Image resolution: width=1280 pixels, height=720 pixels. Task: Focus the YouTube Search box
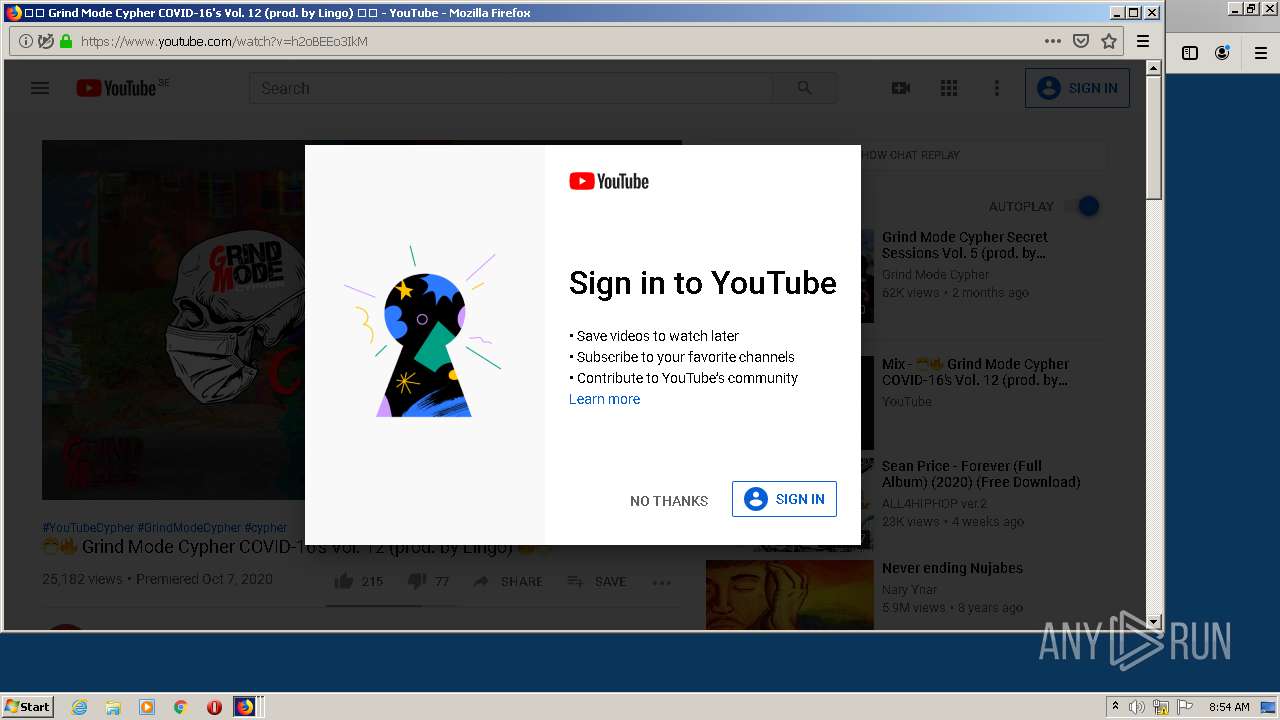coord(510,88)
